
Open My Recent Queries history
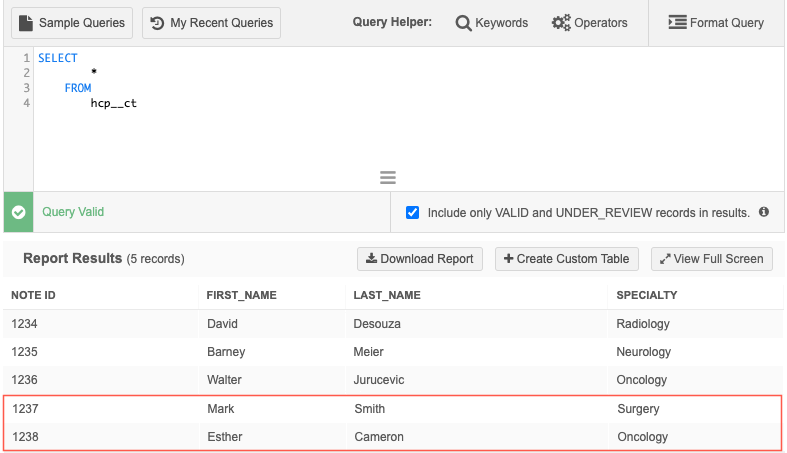pos(211,23)
